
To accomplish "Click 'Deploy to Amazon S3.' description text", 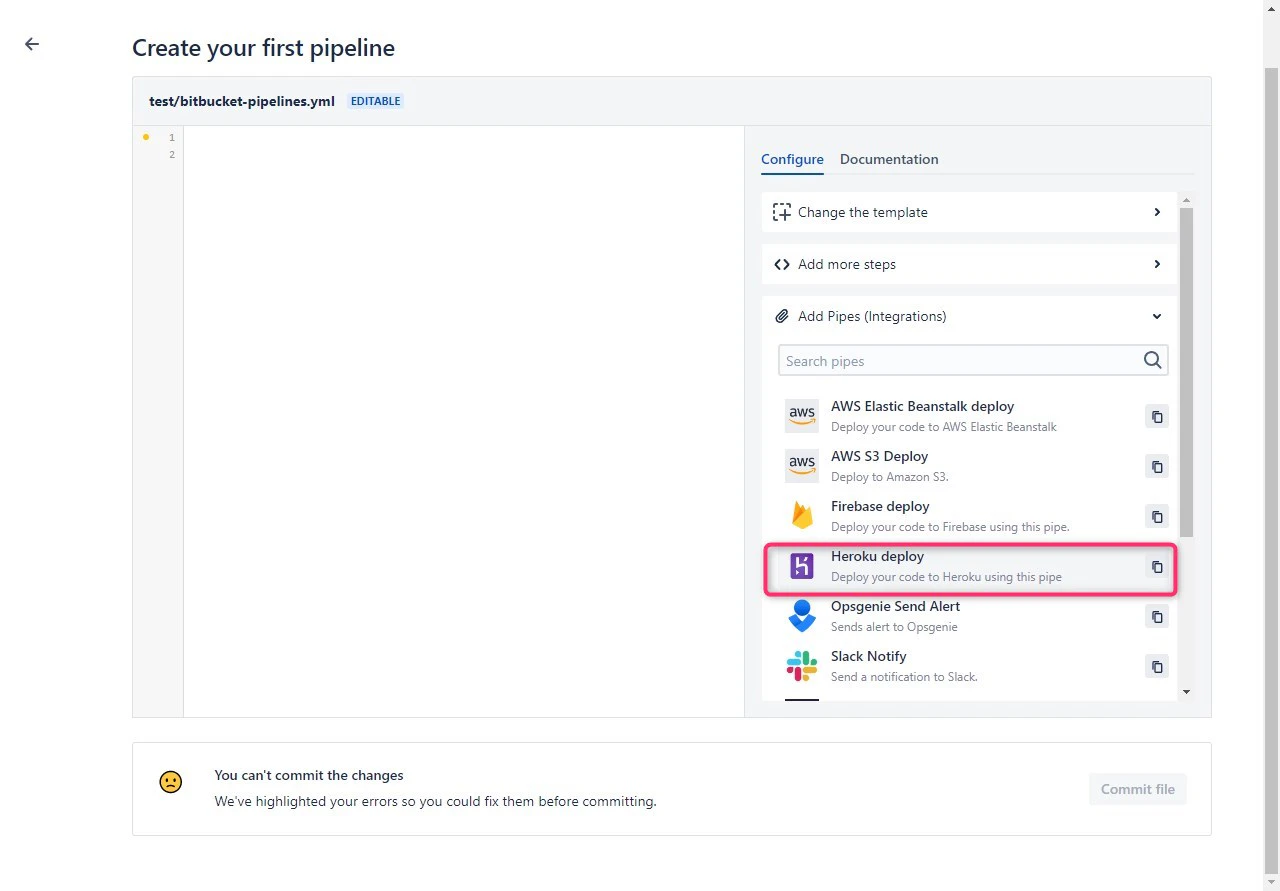I will [x=889, y=477].
